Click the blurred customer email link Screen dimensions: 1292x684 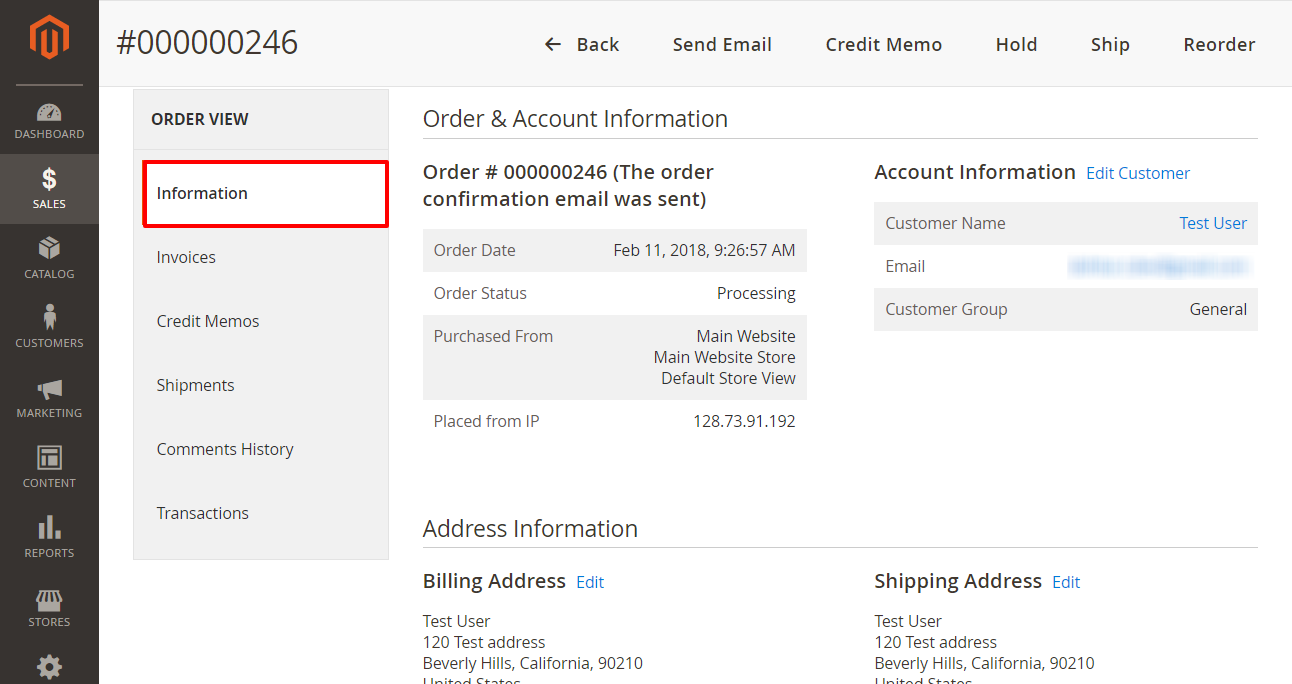pyautogui.click(x=1158, y=267)
